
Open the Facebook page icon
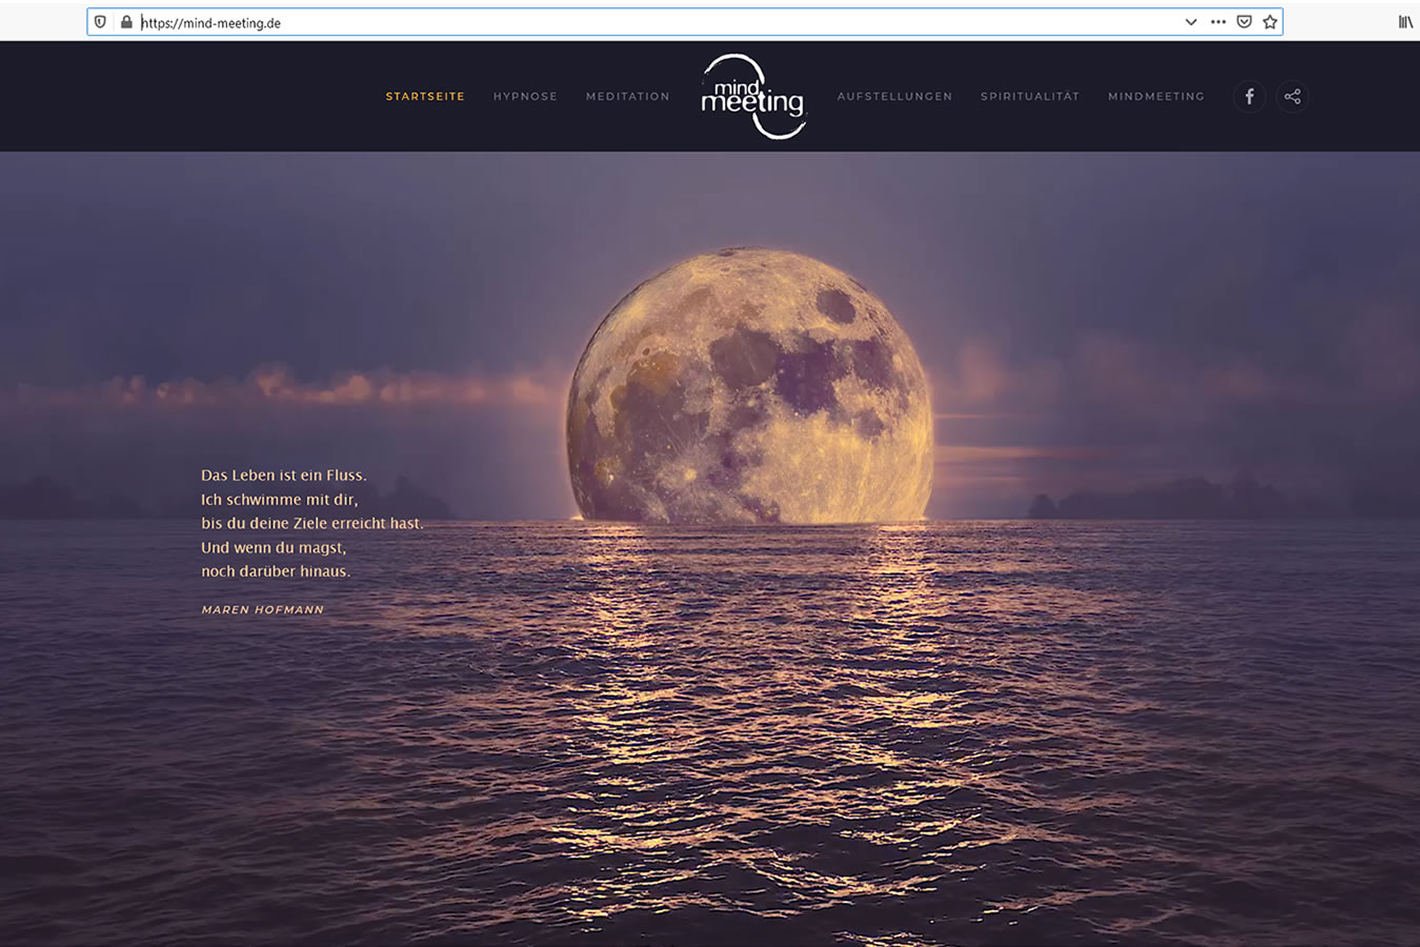coord(1249,97)
